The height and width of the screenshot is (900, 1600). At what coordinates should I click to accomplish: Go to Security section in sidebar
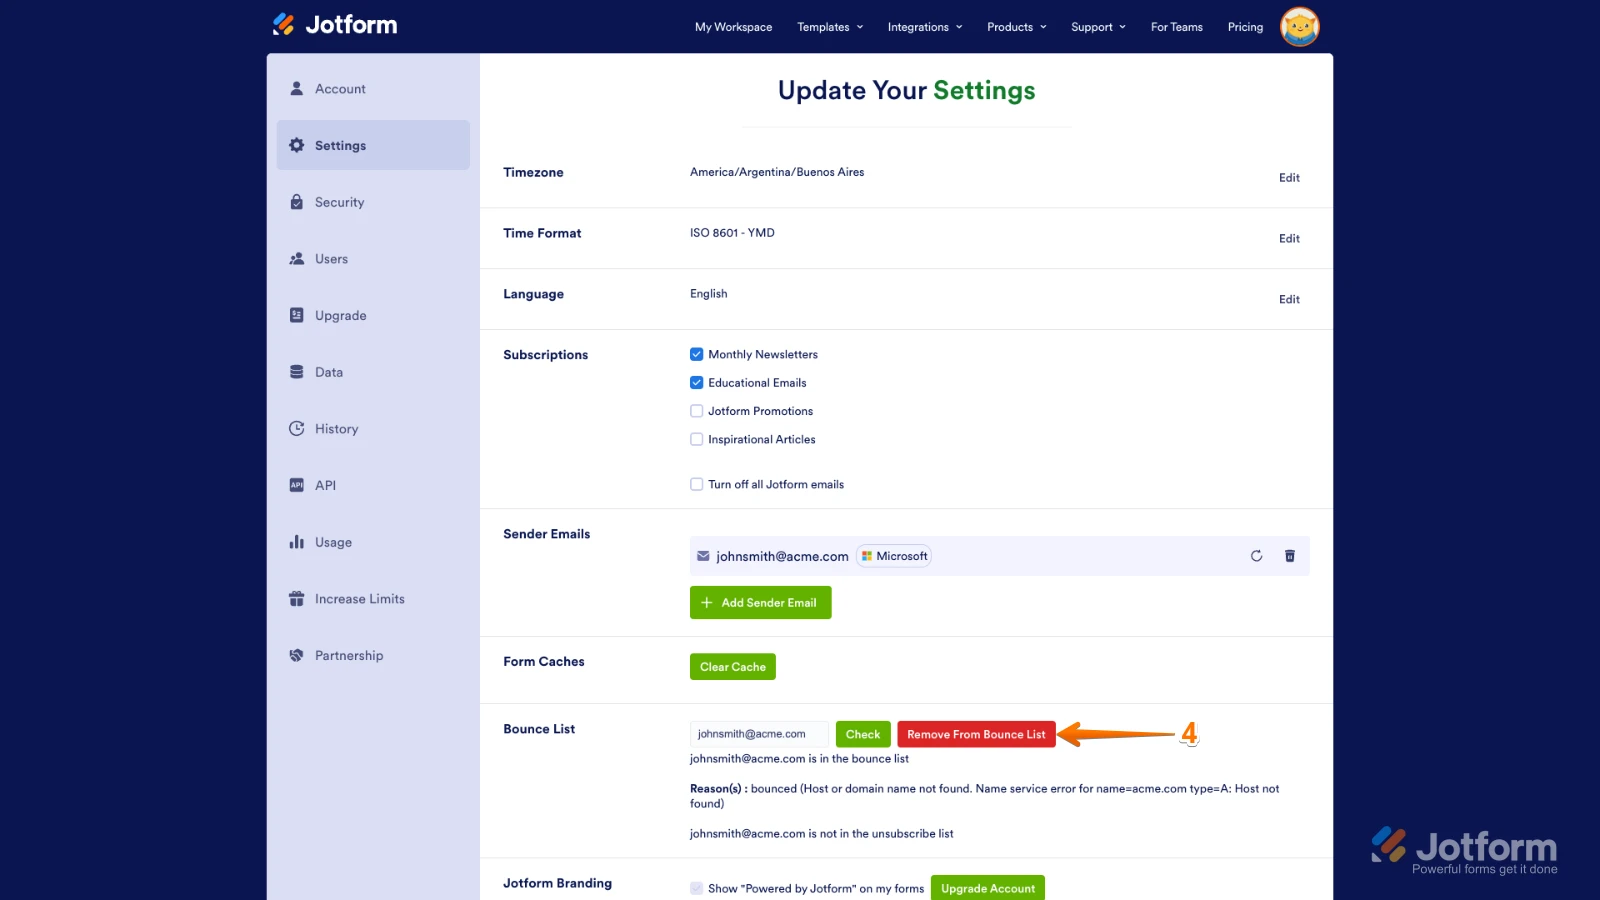click(373, 202)
